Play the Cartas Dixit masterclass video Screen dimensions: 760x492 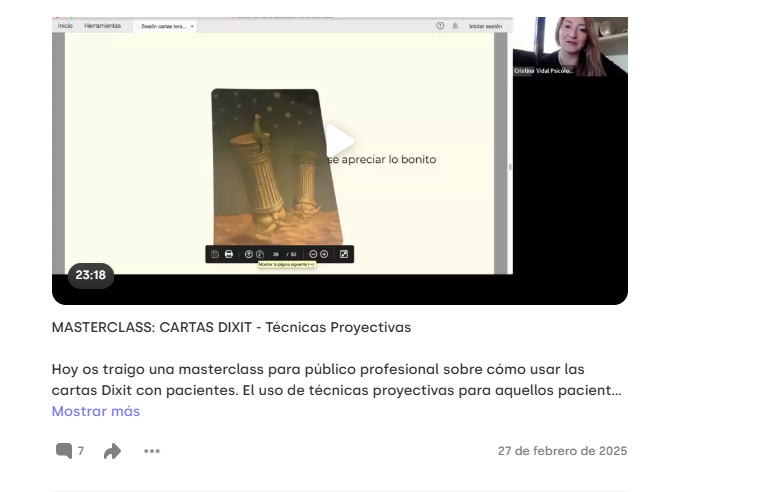click(x=340, y=141)
